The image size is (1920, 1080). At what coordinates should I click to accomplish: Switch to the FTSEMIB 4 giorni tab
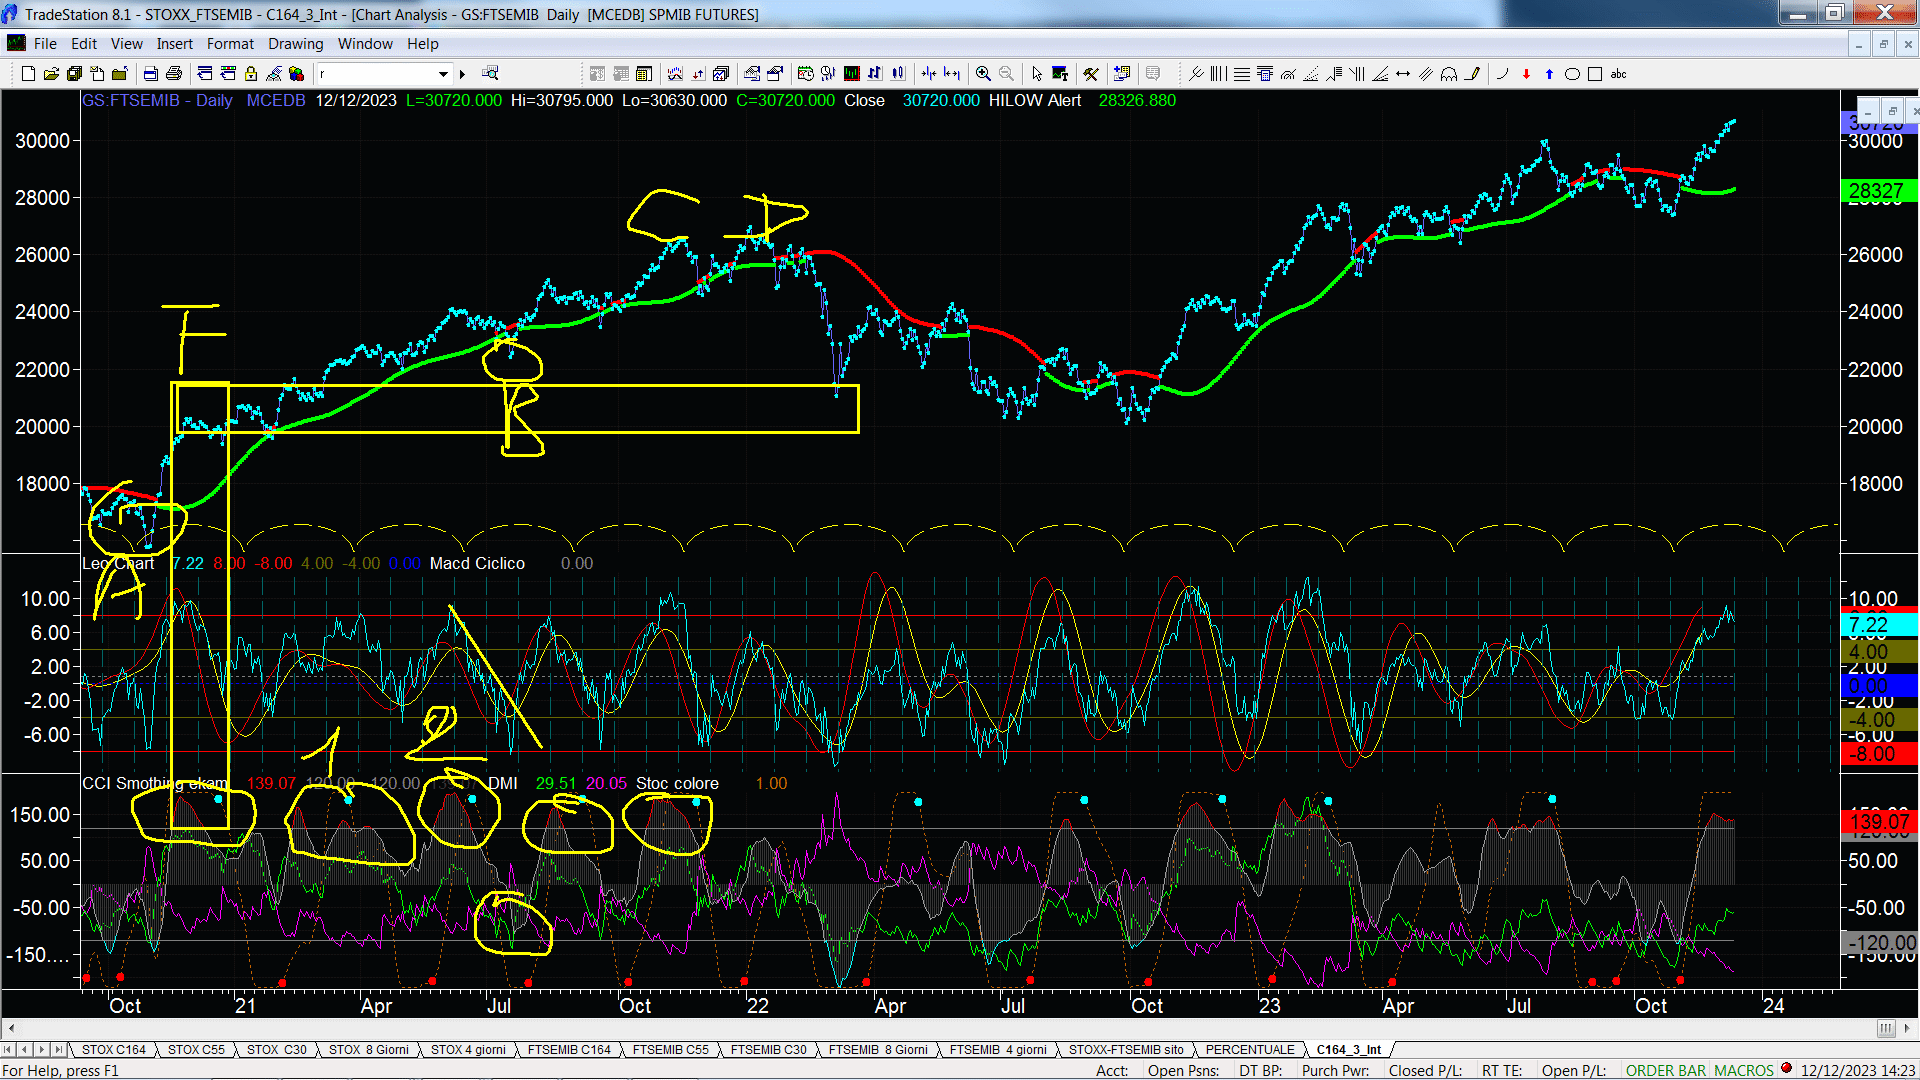coord(998,1050)
